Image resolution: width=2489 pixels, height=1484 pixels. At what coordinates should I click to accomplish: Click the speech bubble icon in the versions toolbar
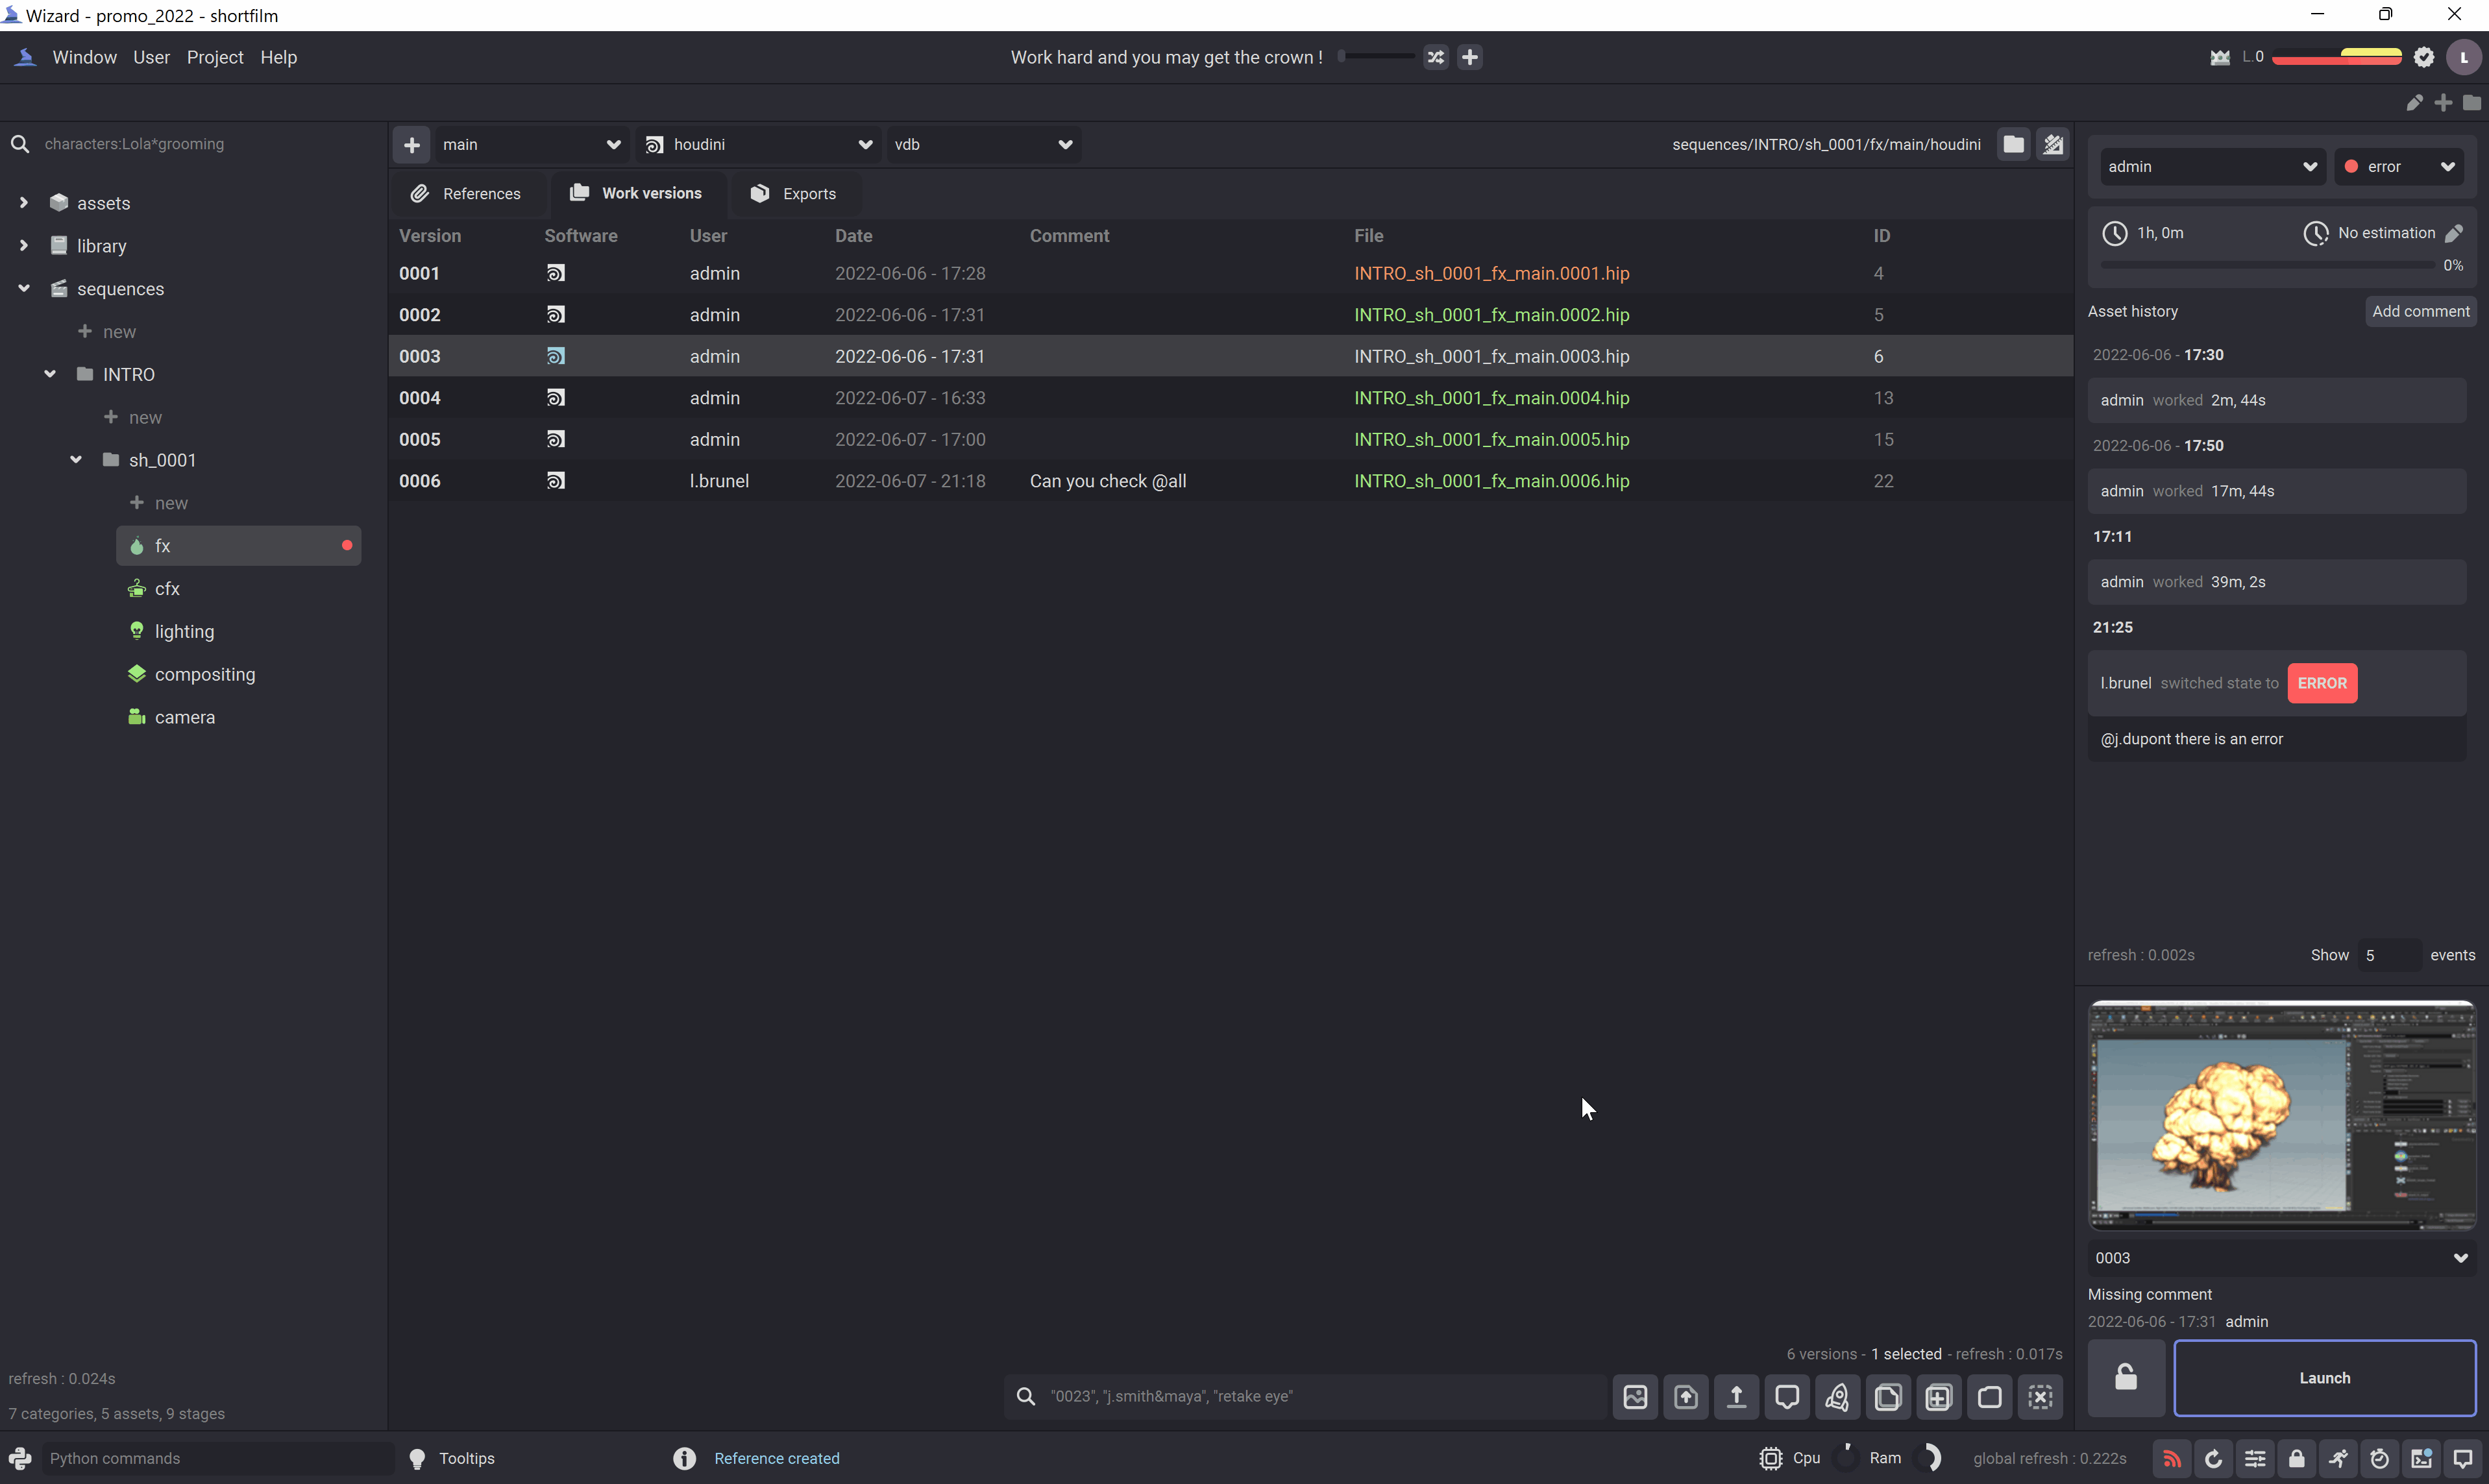1787,1397
